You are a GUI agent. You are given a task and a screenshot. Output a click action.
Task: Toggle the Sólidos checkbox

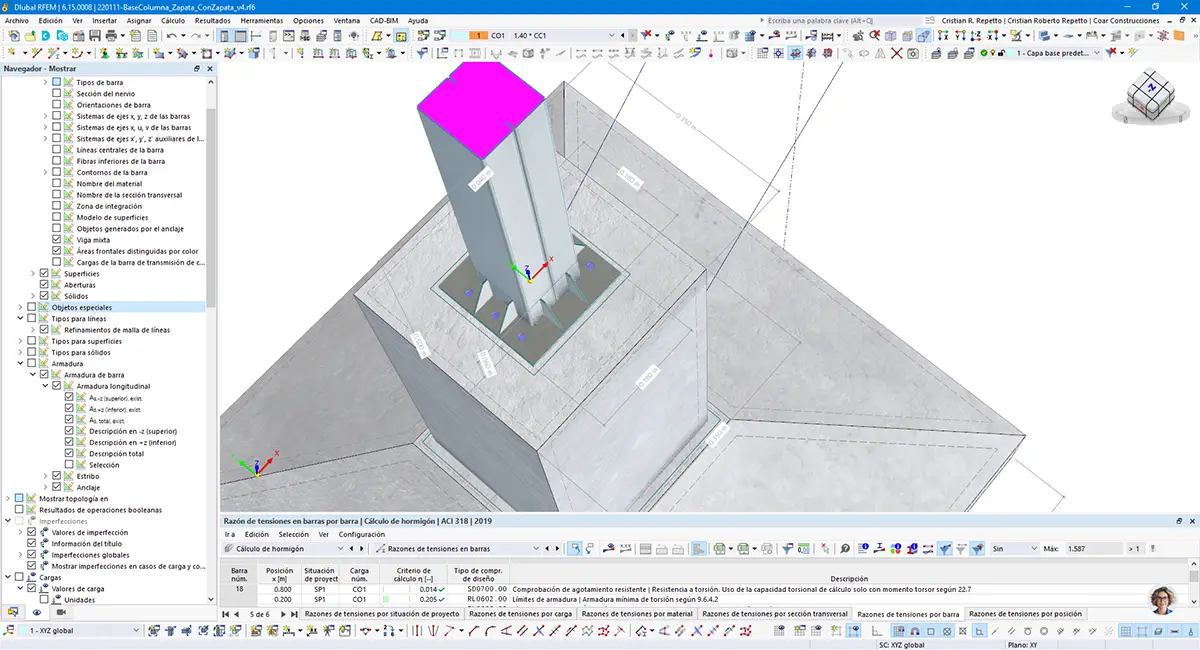pyautogui.click(x=44, y=296)
